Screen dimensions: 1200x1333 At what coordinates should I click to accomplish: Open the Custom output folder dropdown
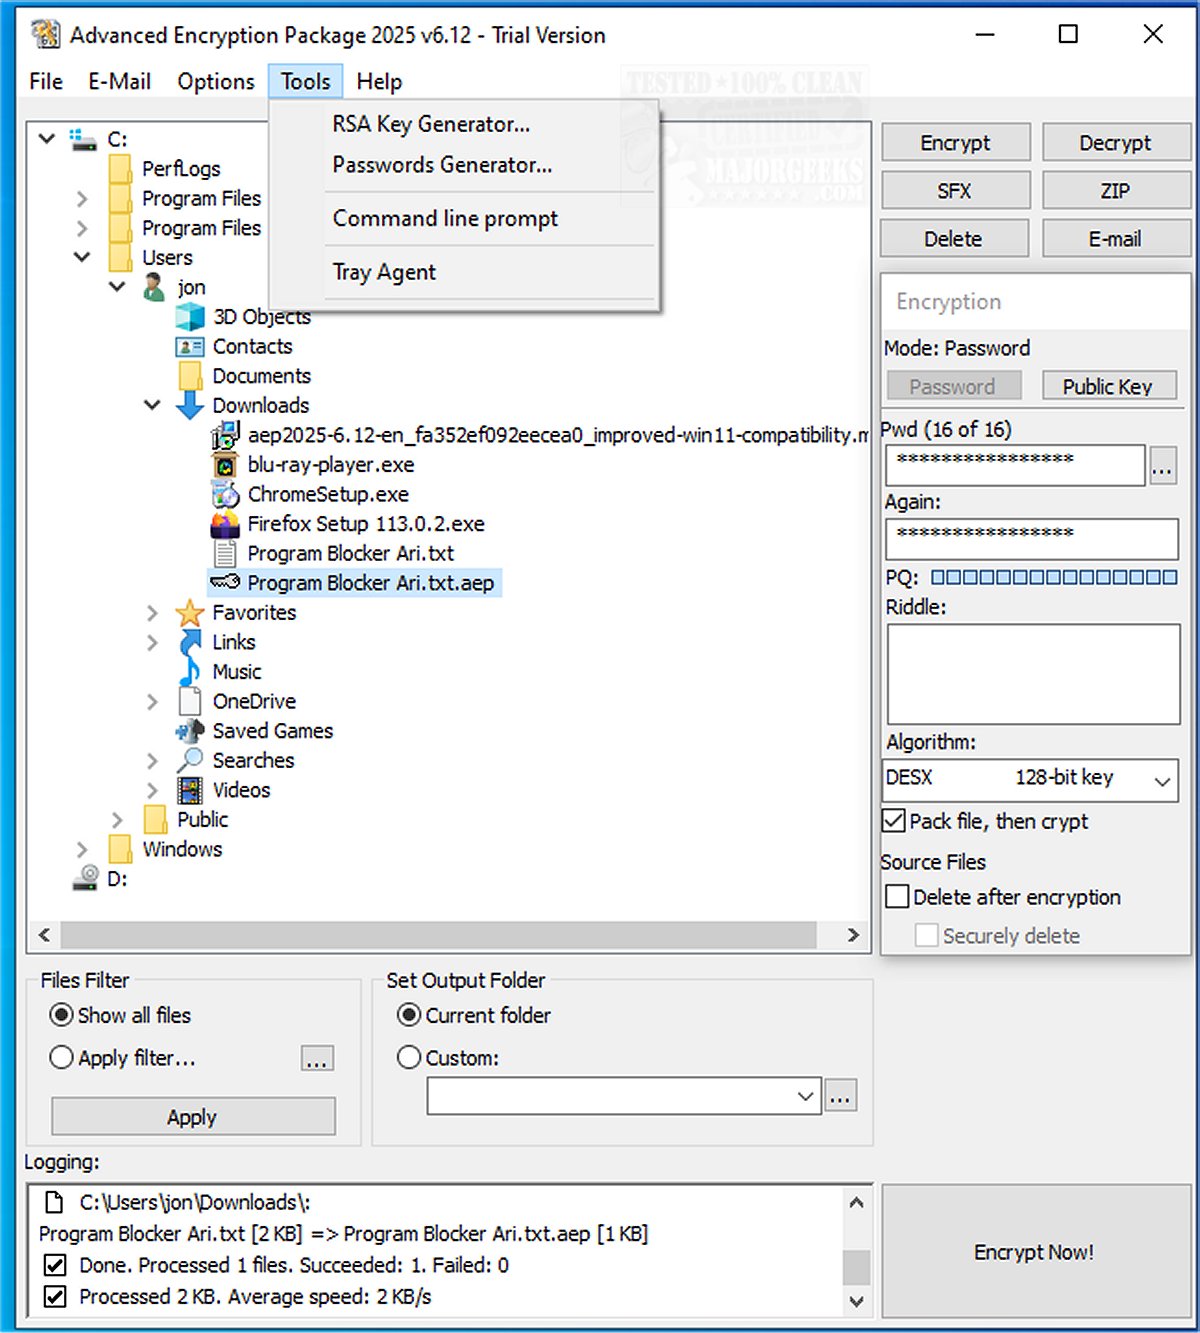[x=805, y=1096]
